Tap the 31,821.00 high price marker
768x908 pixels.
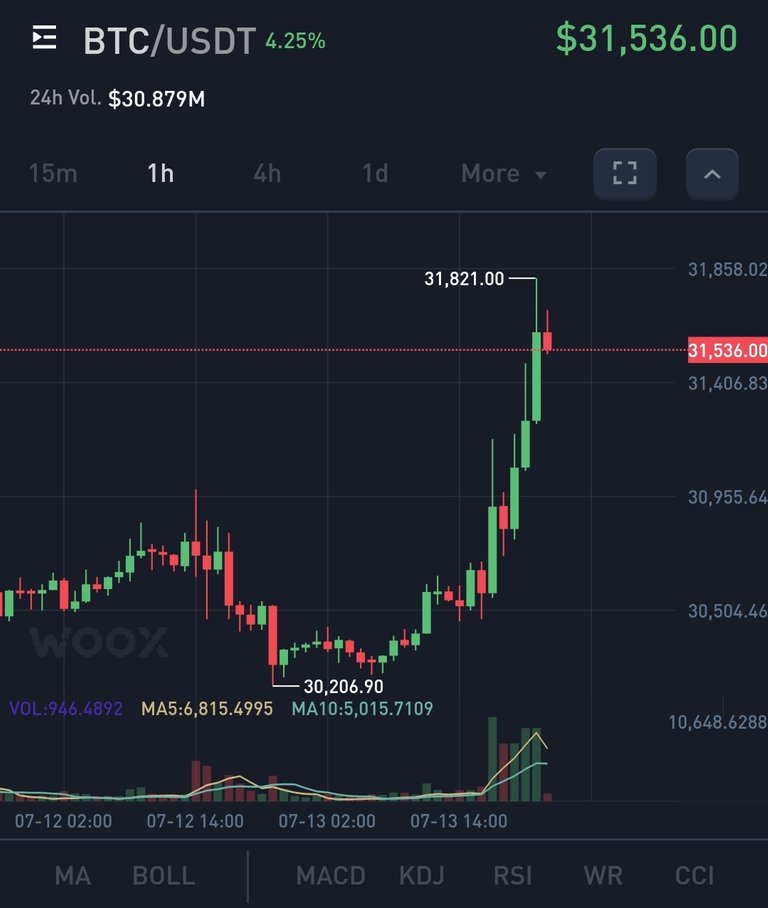[x=465, y=280]
